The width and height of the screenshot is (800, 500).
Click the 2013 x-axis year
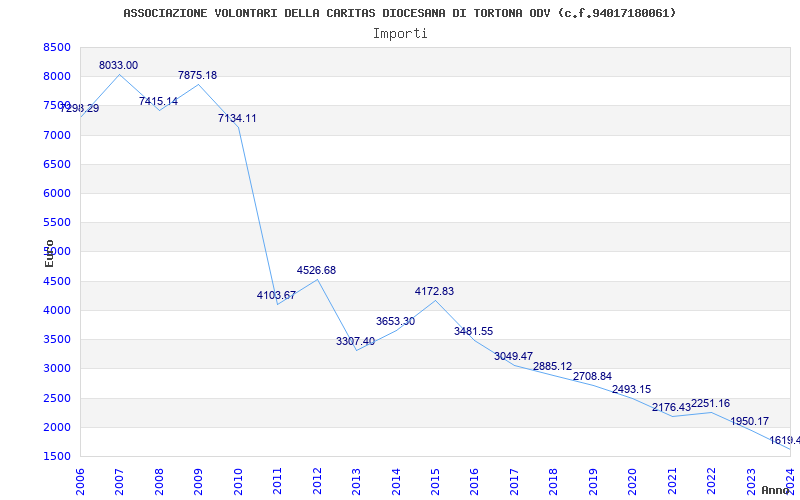356,482
